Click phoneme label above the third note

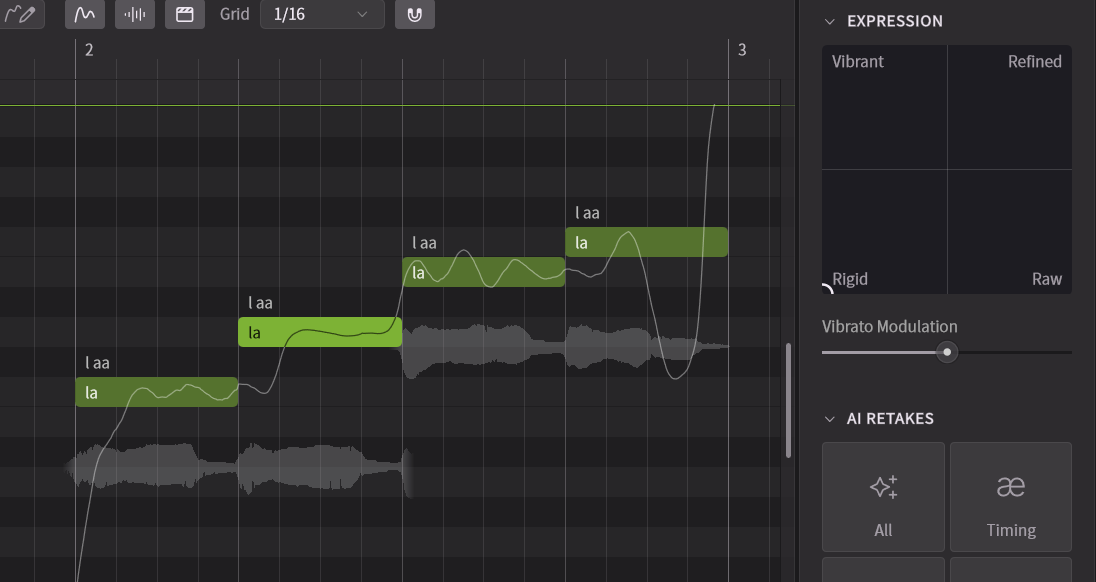(x=424, y=242)
